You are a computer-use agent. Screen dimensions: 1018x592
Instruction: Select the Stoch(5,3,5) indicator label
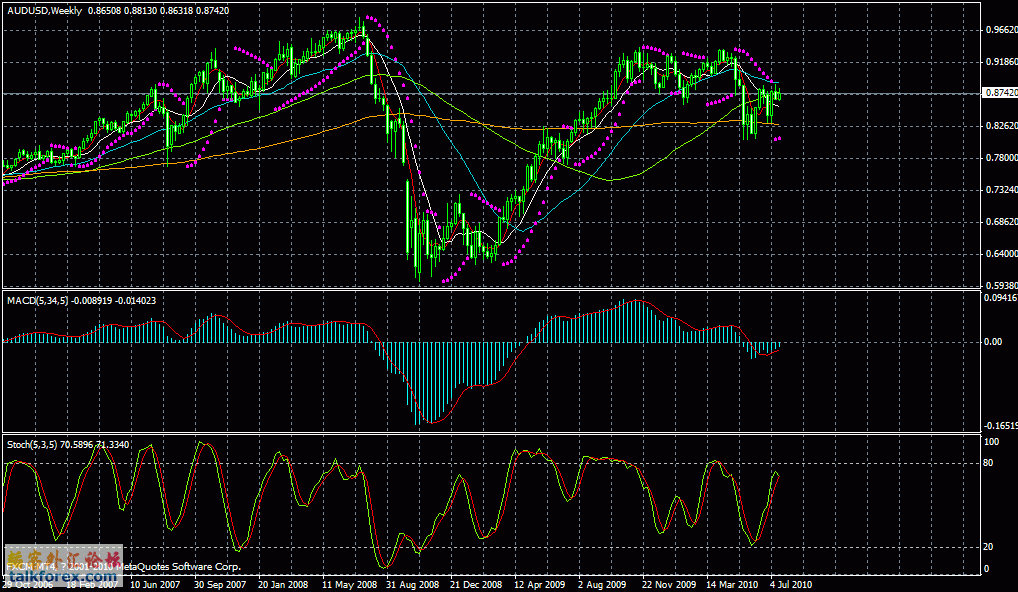pyautogui.click(x=32, y=445)
